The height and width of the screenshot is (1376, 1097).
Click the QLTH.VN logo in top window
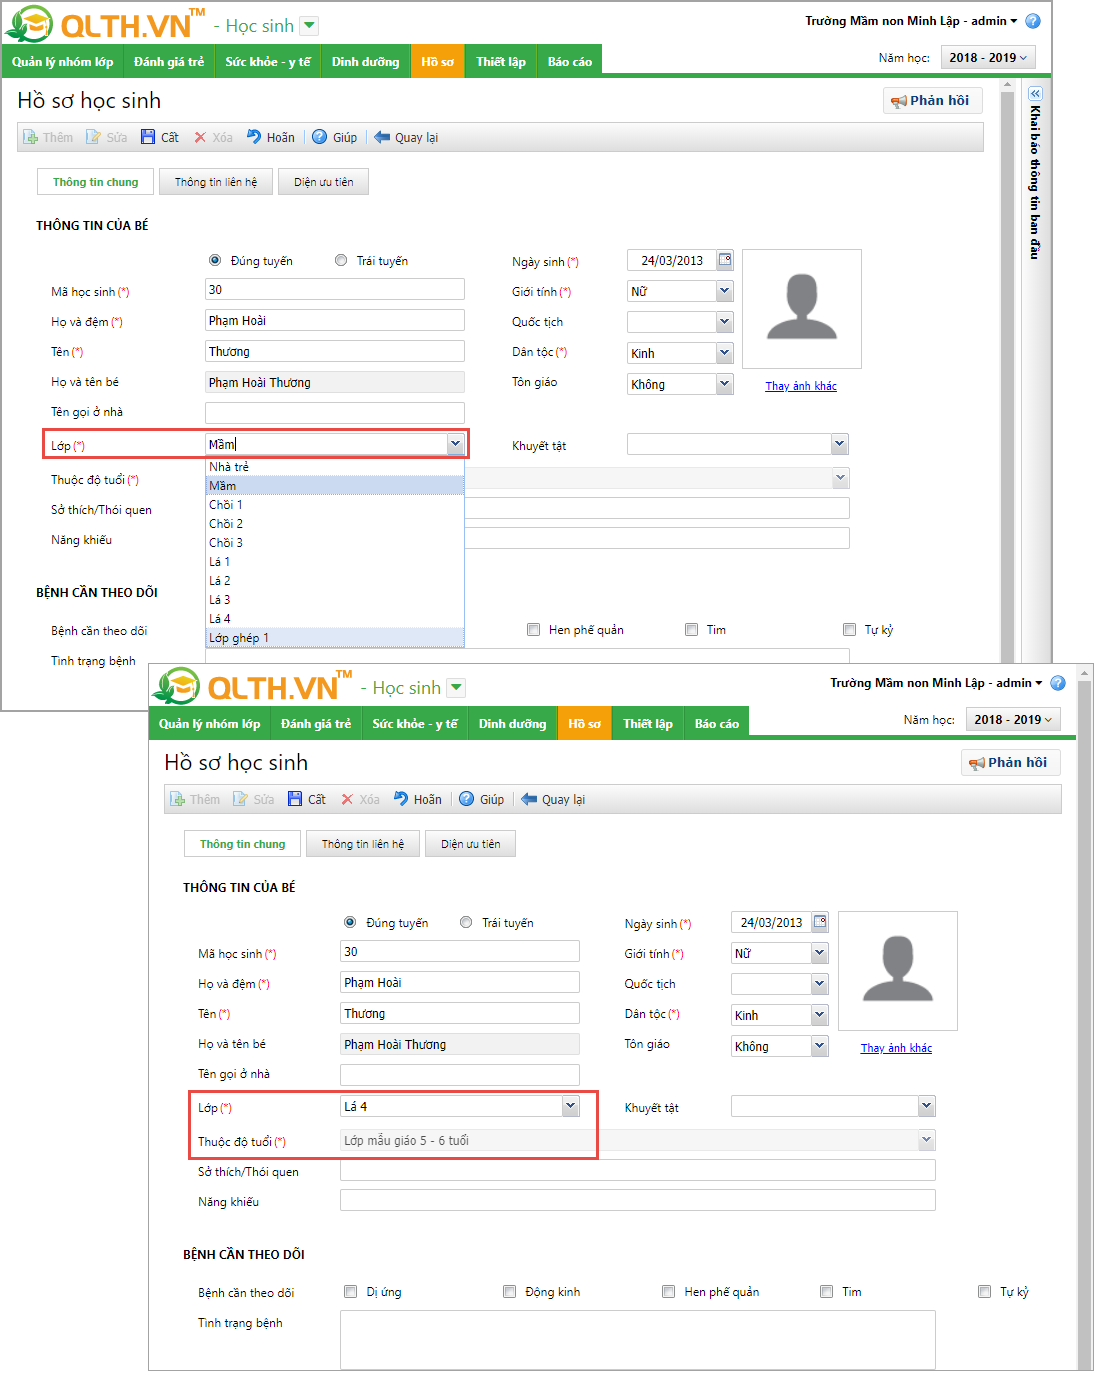point(106,24)
